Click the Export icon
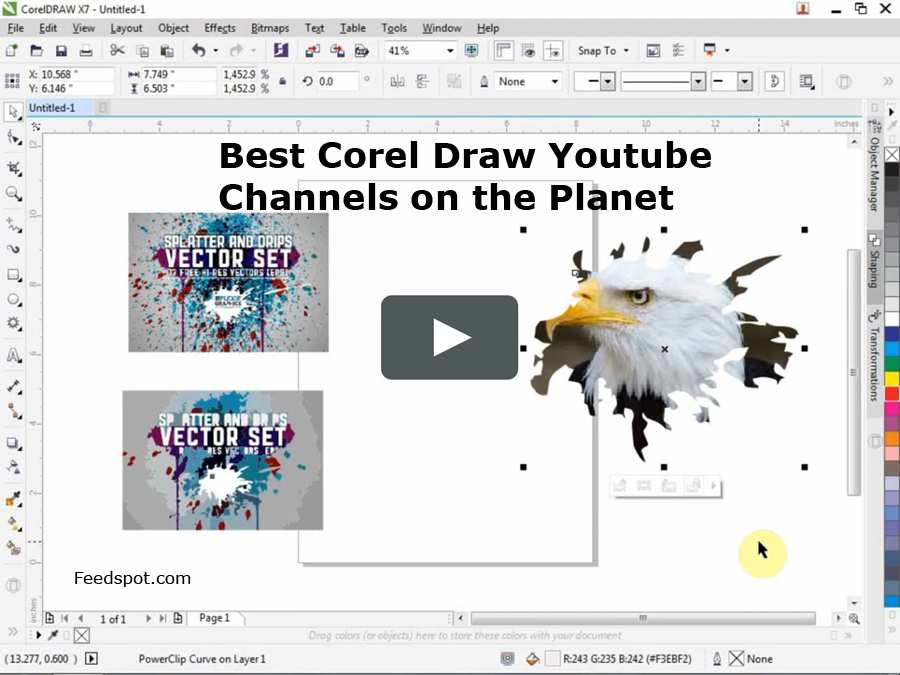The width and height of the screenshot is (900, 675). tap(337, 51)
